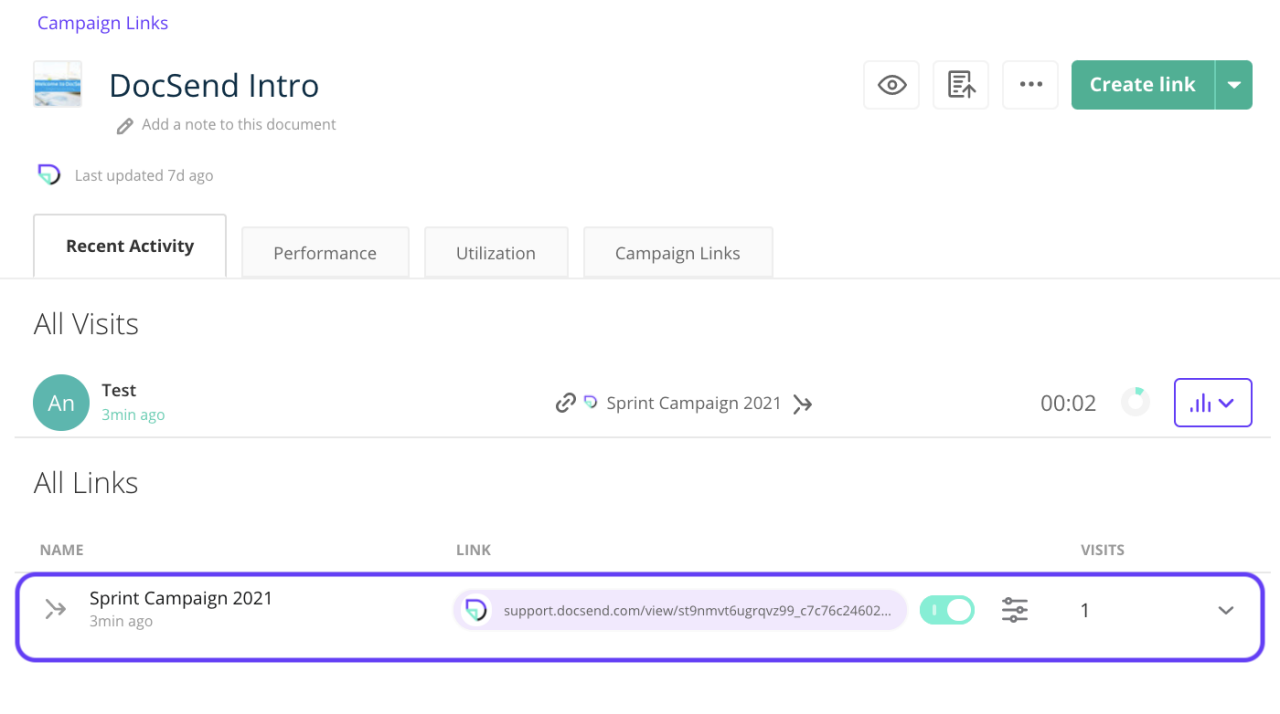Viewport: 1280px width, 714px height.
Task: Click the DocSend Intro document thumbnail
Action: (x=57, y=84)
